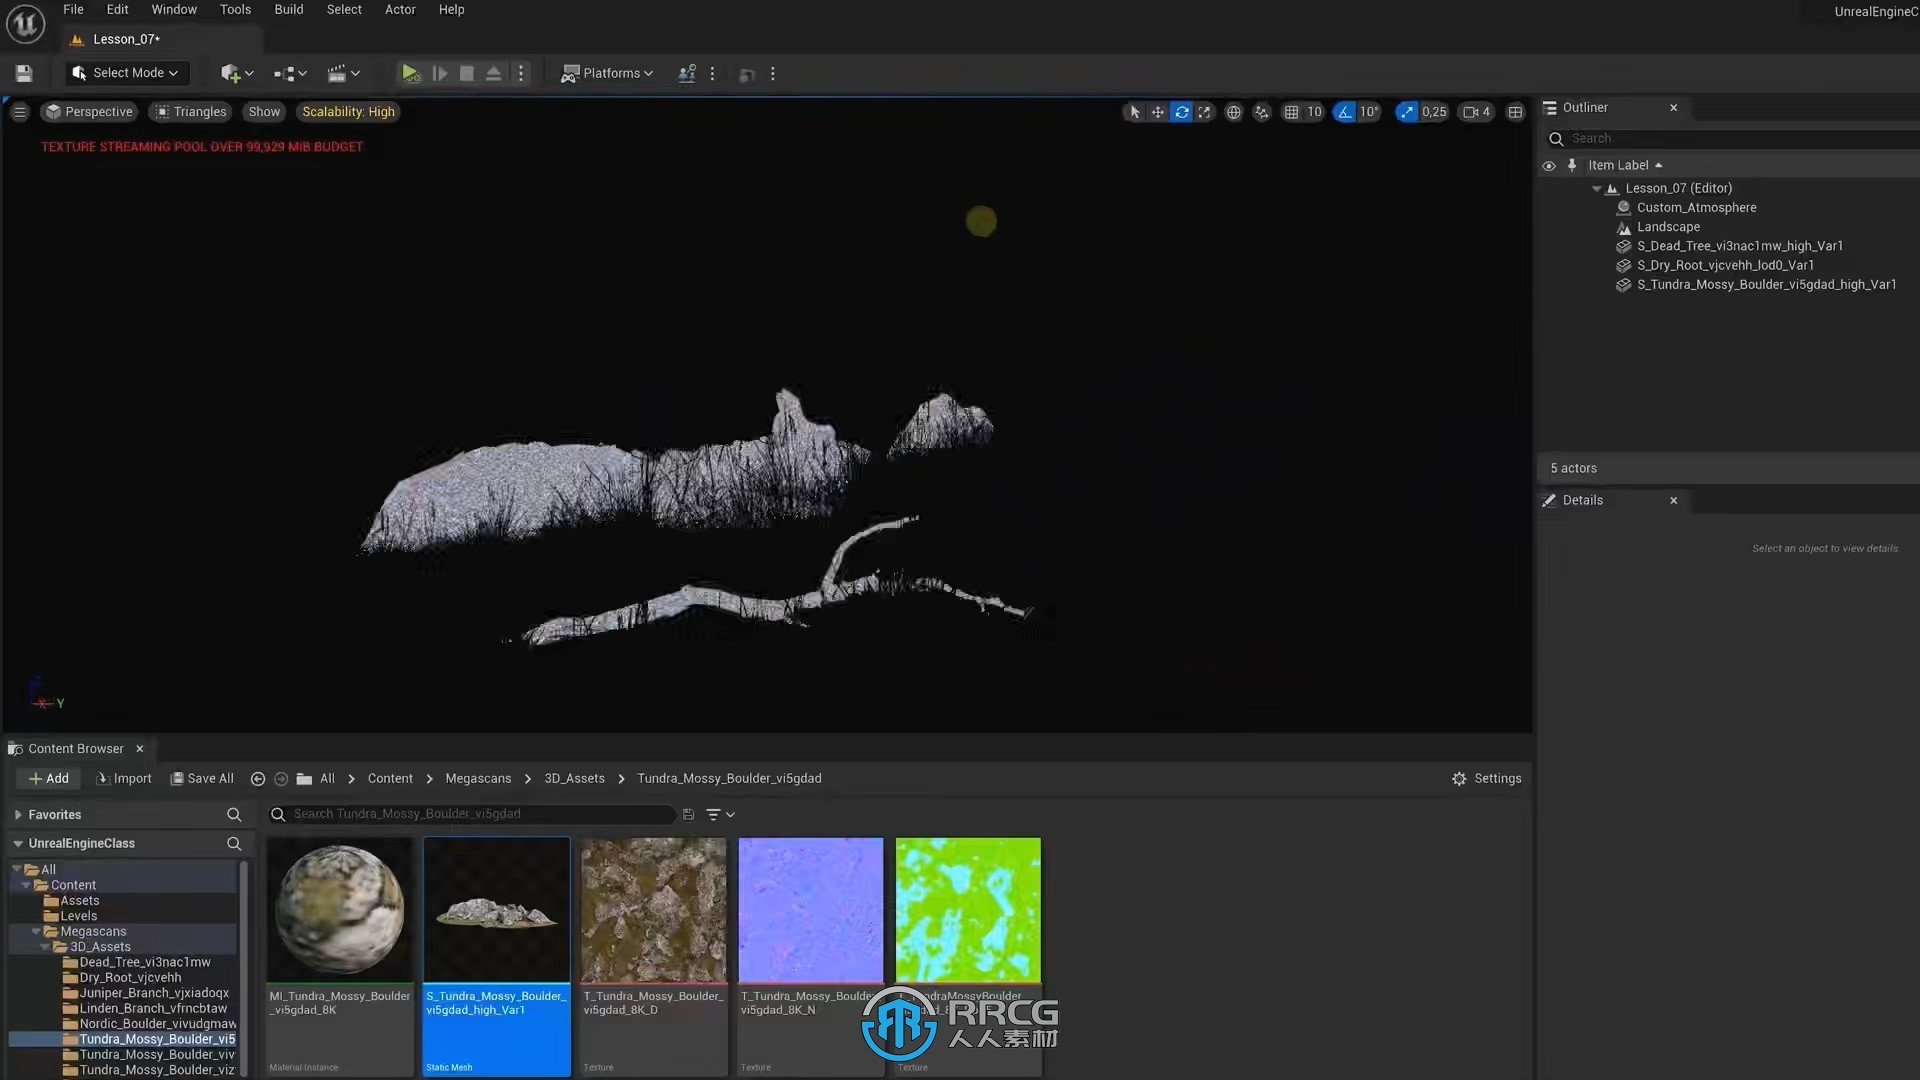
Task: Click the stop simulation button
Action: tap(467, 73)
